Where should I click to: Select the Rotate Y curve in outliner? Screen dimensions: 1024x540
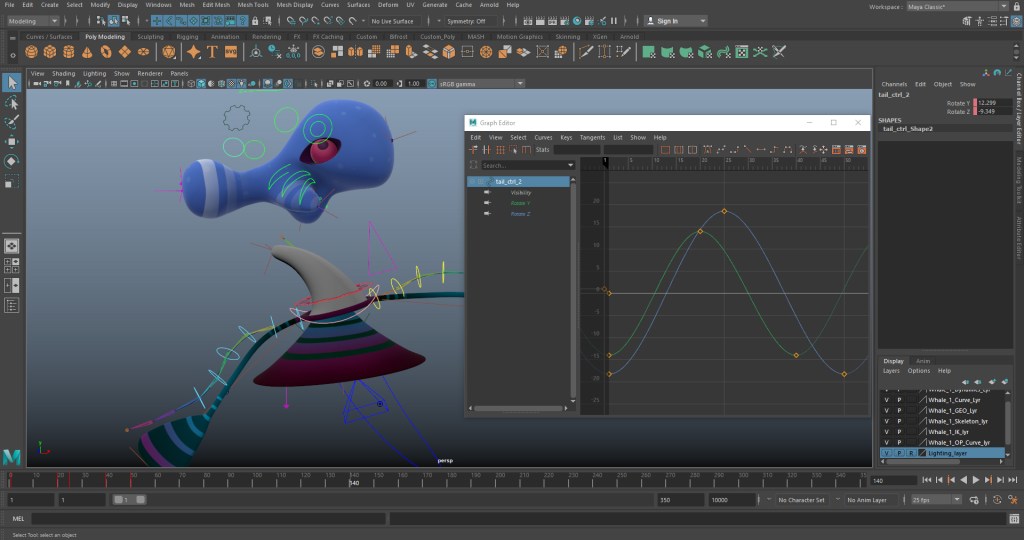pos(520,203)
